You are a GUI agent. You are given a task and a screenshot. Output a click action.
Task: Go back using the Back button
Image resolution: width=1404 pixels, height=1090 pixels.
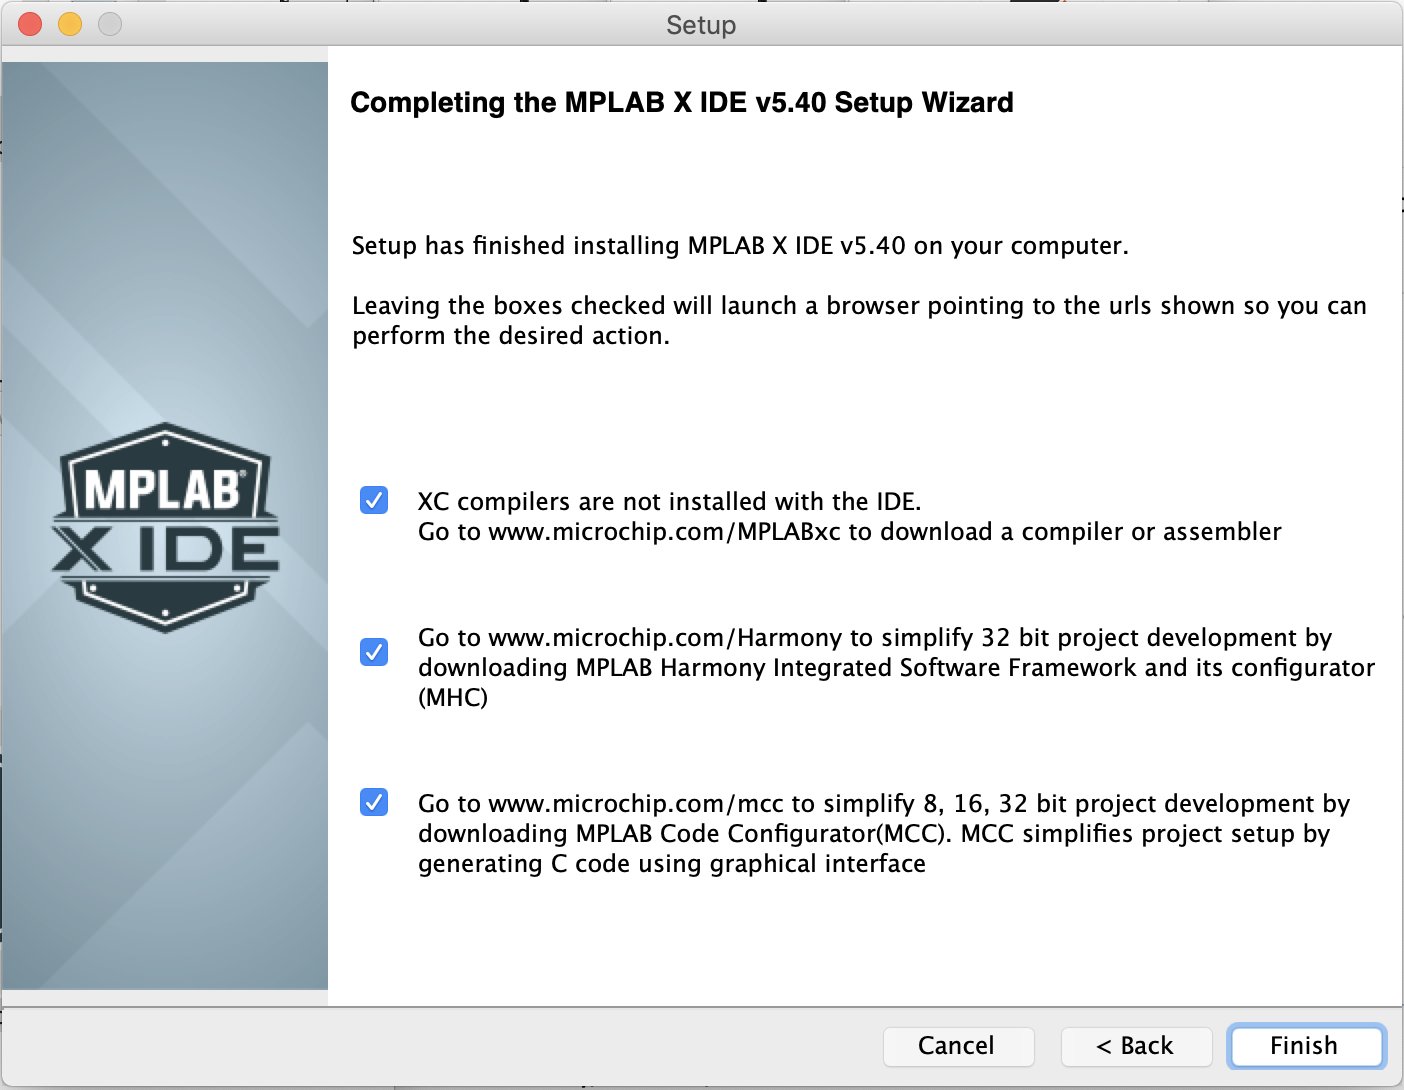coord(1135,1046)
